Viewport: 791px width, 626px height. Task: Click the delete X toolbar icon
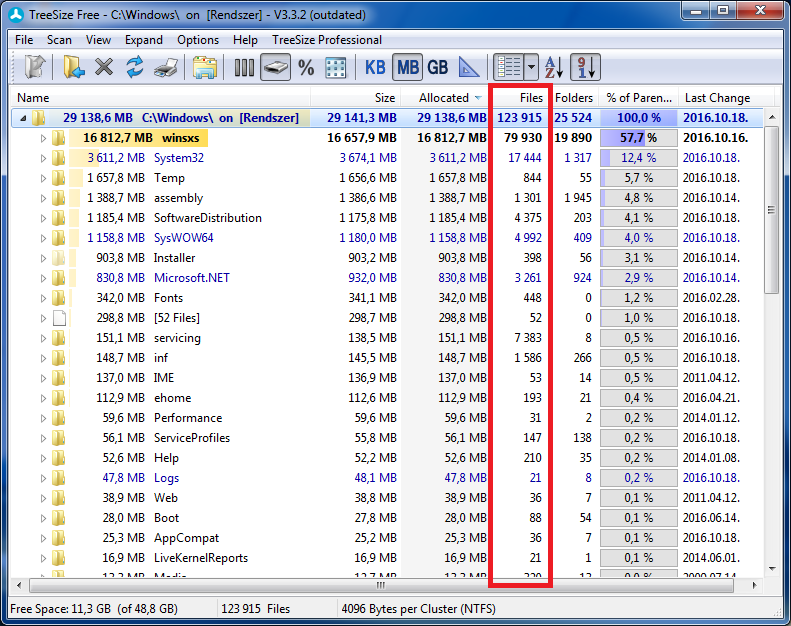click(104, 67)
